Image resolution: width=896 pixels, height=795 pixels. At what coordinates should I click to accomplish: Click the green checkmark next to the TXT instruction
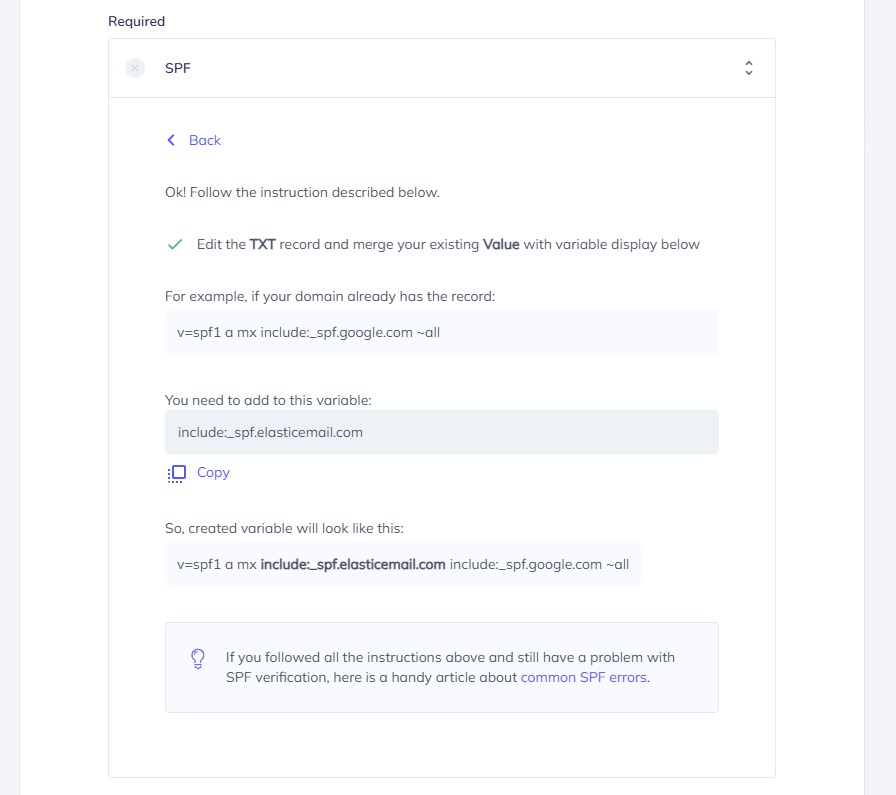pyautogui.click(x=175, y=244)
